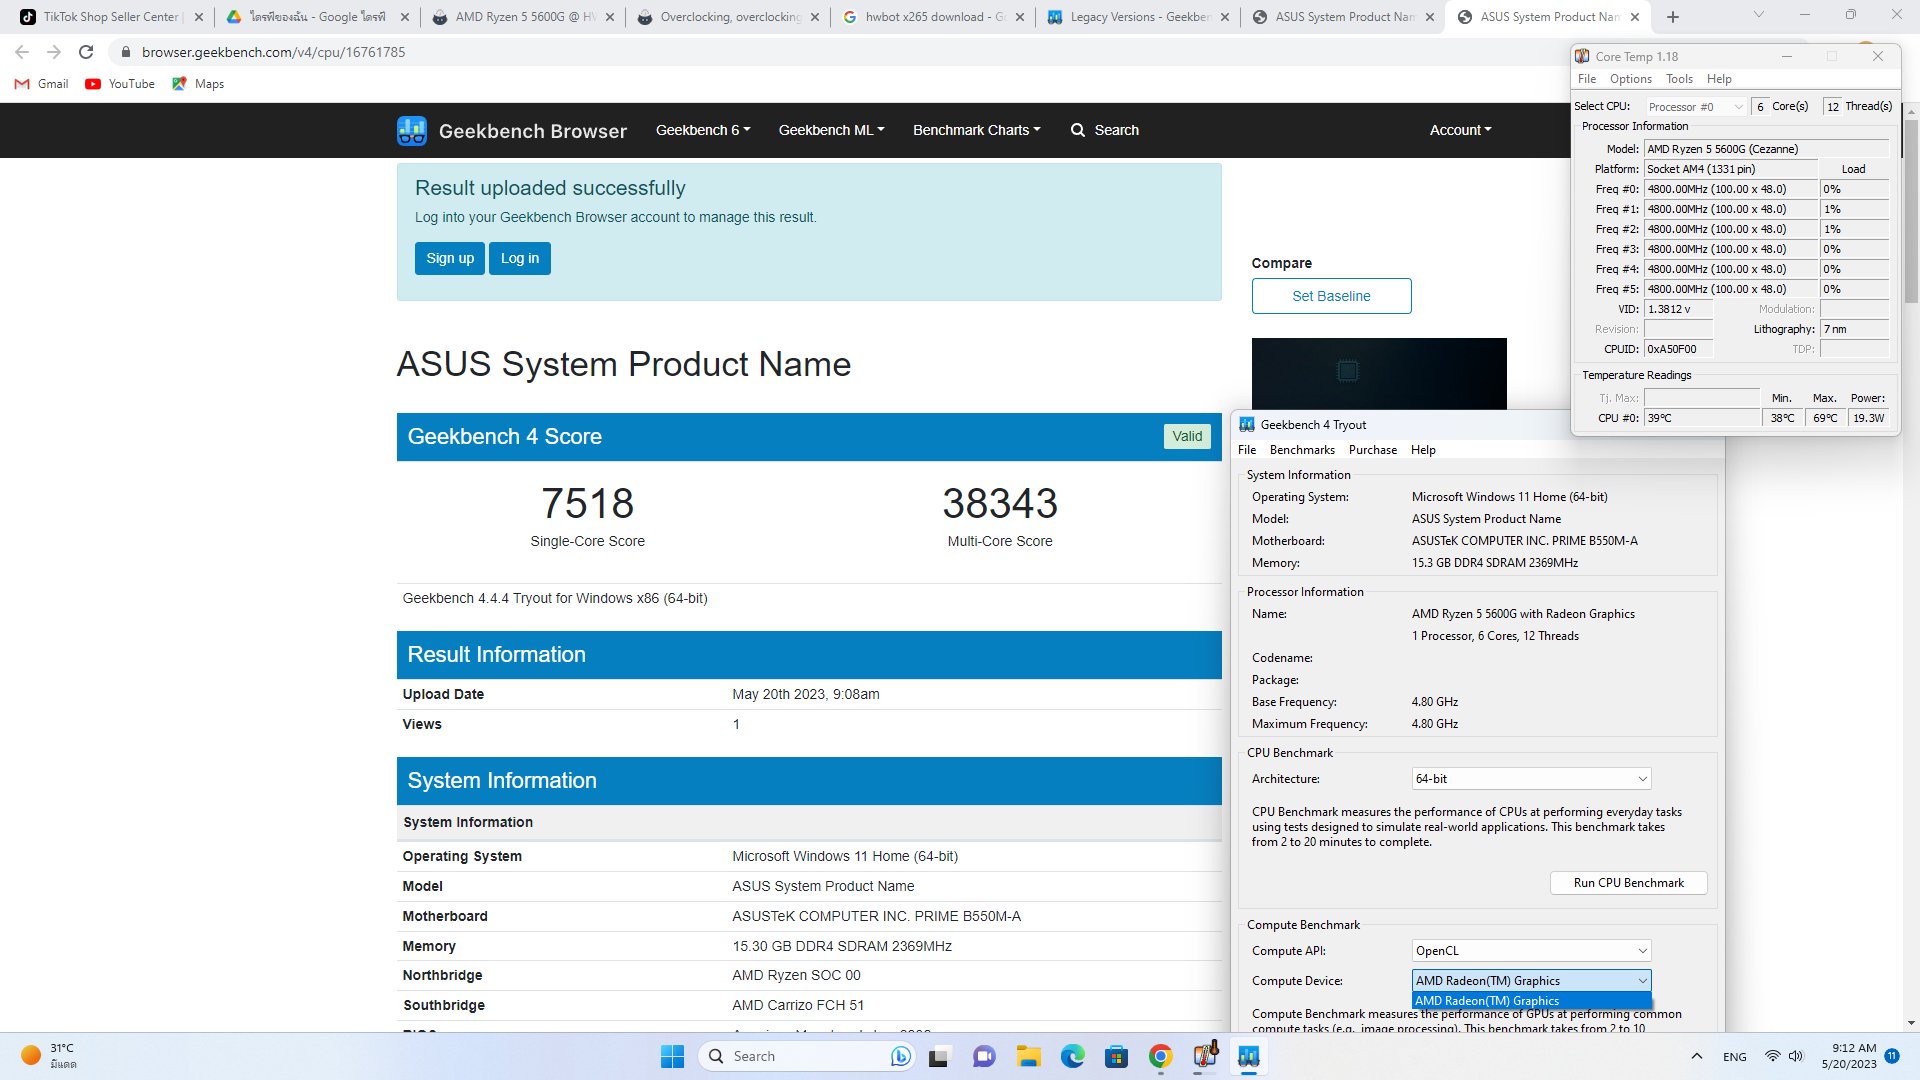
Task: Open Geekbench 4 Benchmarks menu
Action: pyautogui.click(x=1302, y=450)
